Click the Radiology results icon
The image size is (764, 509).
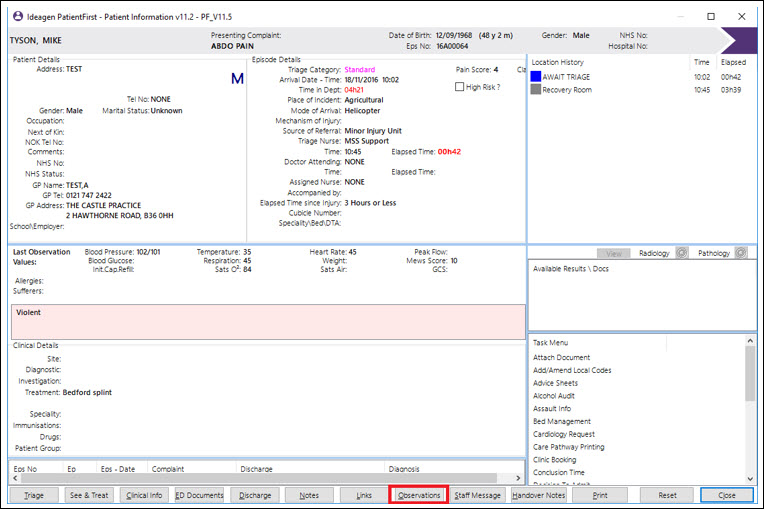pos(682,253)
